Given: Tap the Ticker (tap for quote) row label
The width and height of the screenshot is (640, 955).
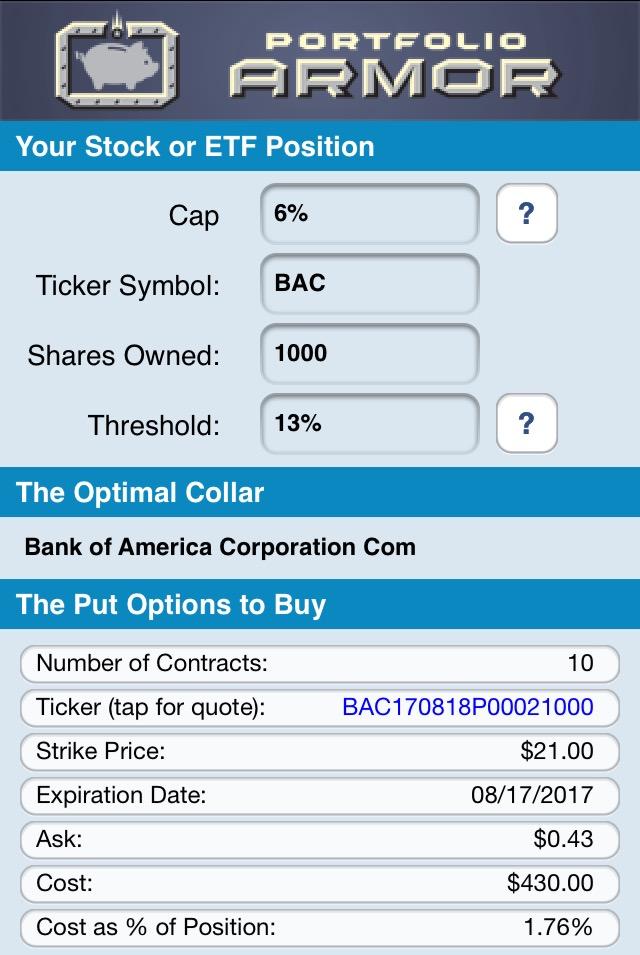Looking at the screenshot, I should coord(150,707).
